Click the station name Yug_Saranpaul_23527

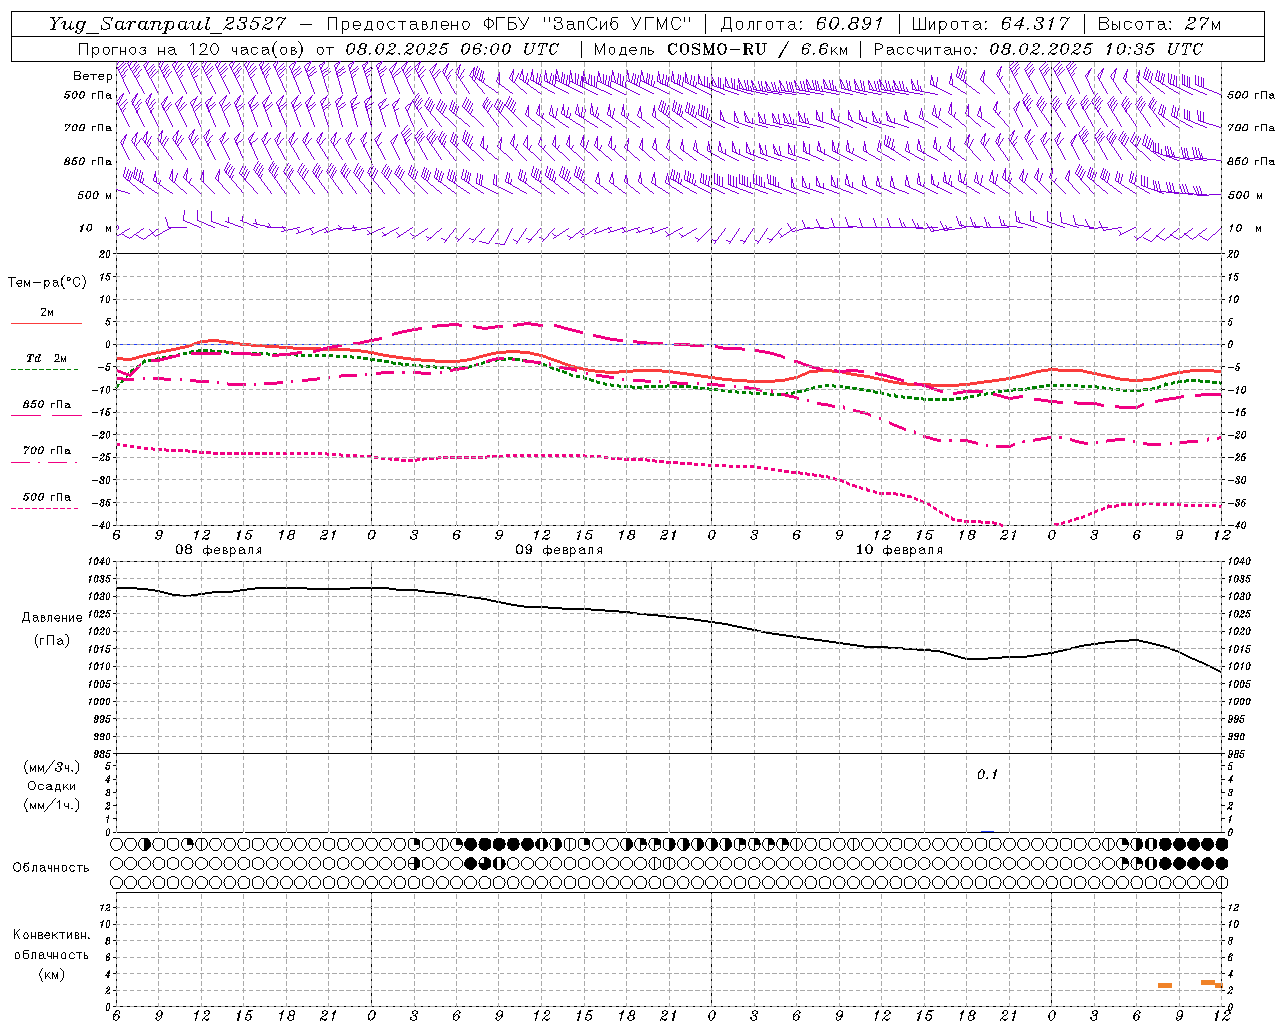pyautogui.click(x=167, y=24)
